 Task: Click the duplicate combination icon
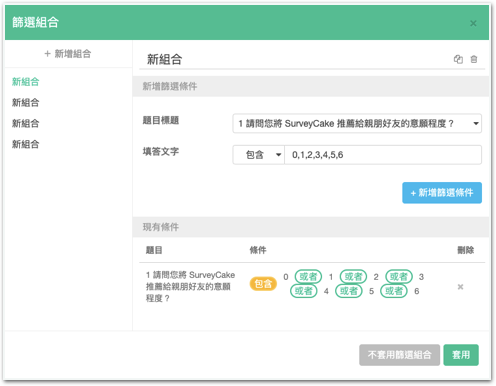pos(458,59)
